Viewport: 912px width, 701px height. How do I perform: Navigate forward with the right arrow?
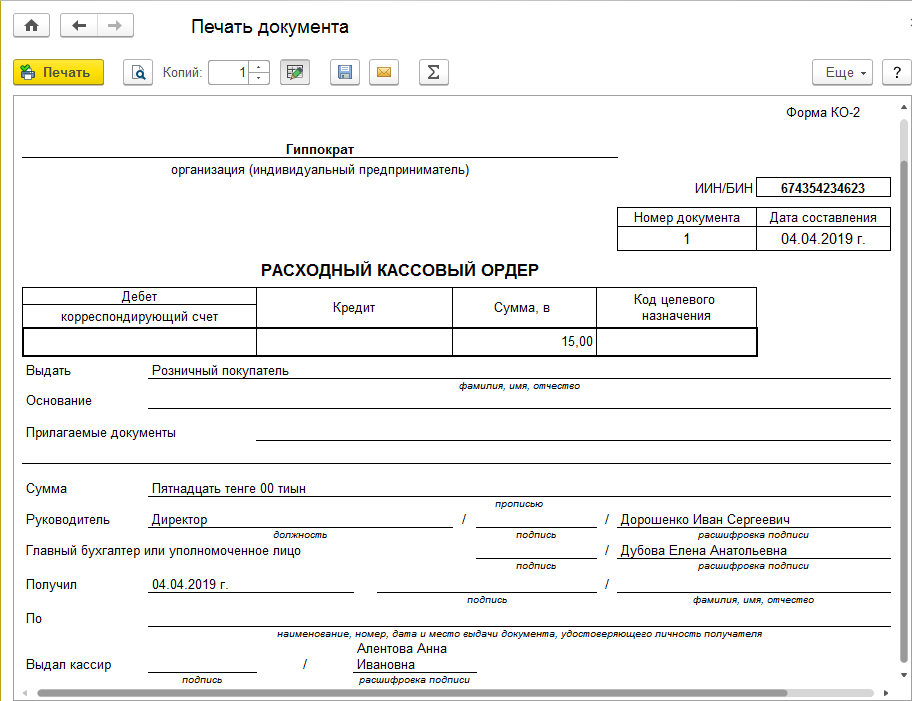tap(115, 26)
